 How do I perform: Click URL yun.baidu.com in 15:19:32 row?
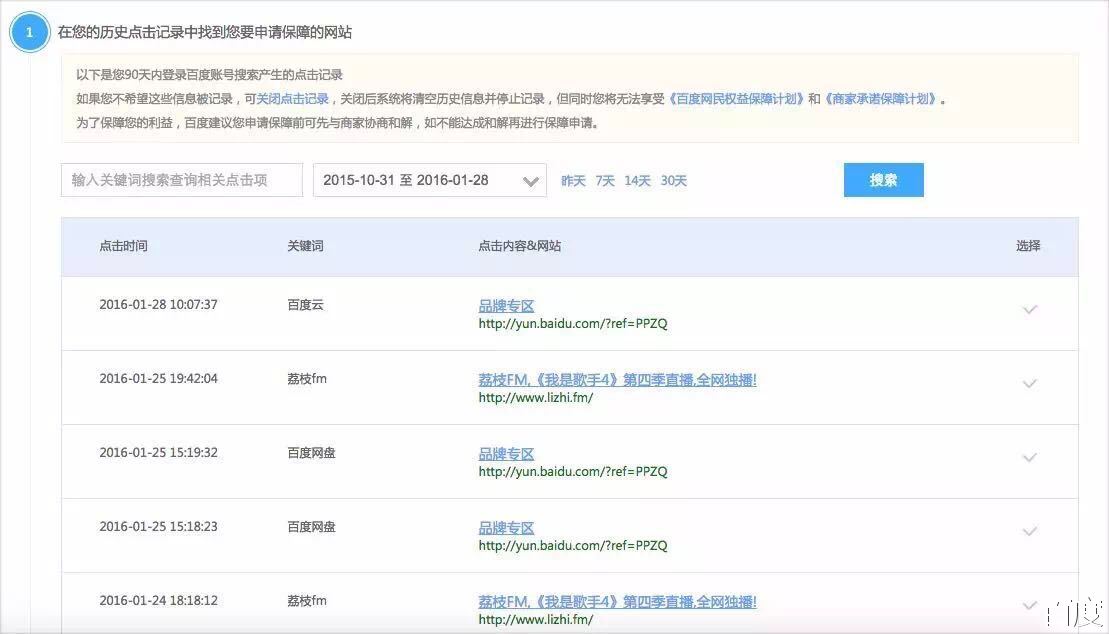[x=573, y=471]
